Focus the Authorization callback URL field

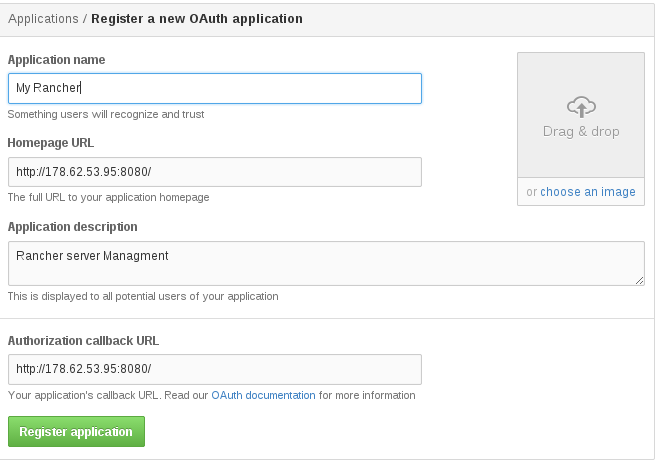[x=214, y=369]
